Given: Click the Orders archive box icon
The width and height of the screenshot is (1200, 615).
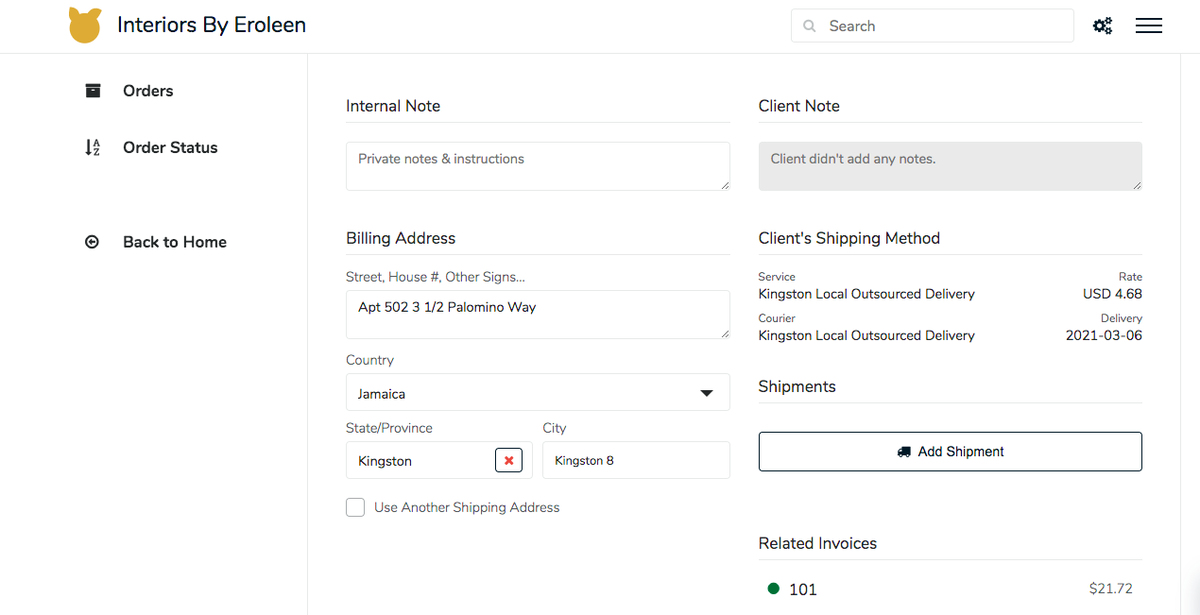Looking at the screenshot, I should [93, 91].
